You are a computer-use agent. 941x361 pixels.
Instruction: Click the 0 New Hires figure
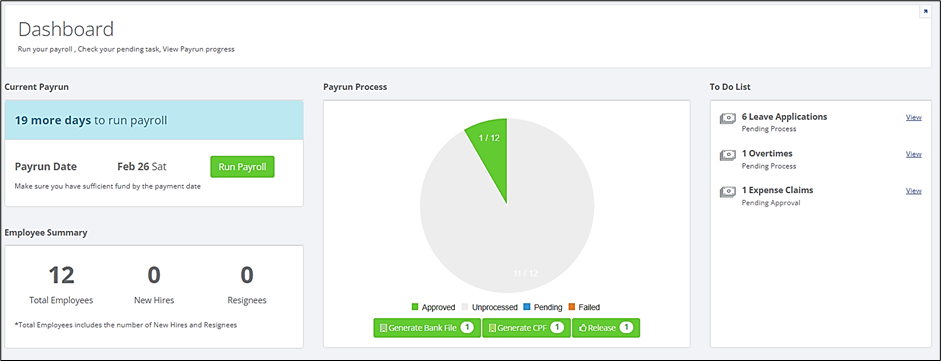[x=154, y=275]
